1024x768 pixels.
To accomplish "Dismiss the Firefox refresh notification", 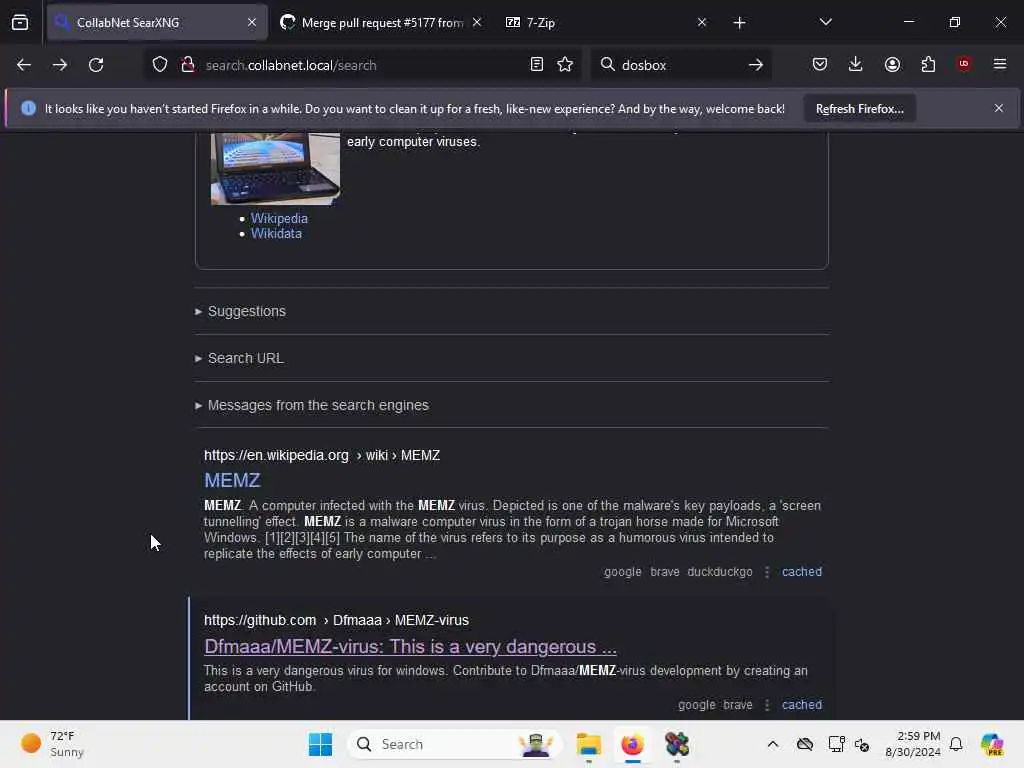I will [x=998, y=108].
